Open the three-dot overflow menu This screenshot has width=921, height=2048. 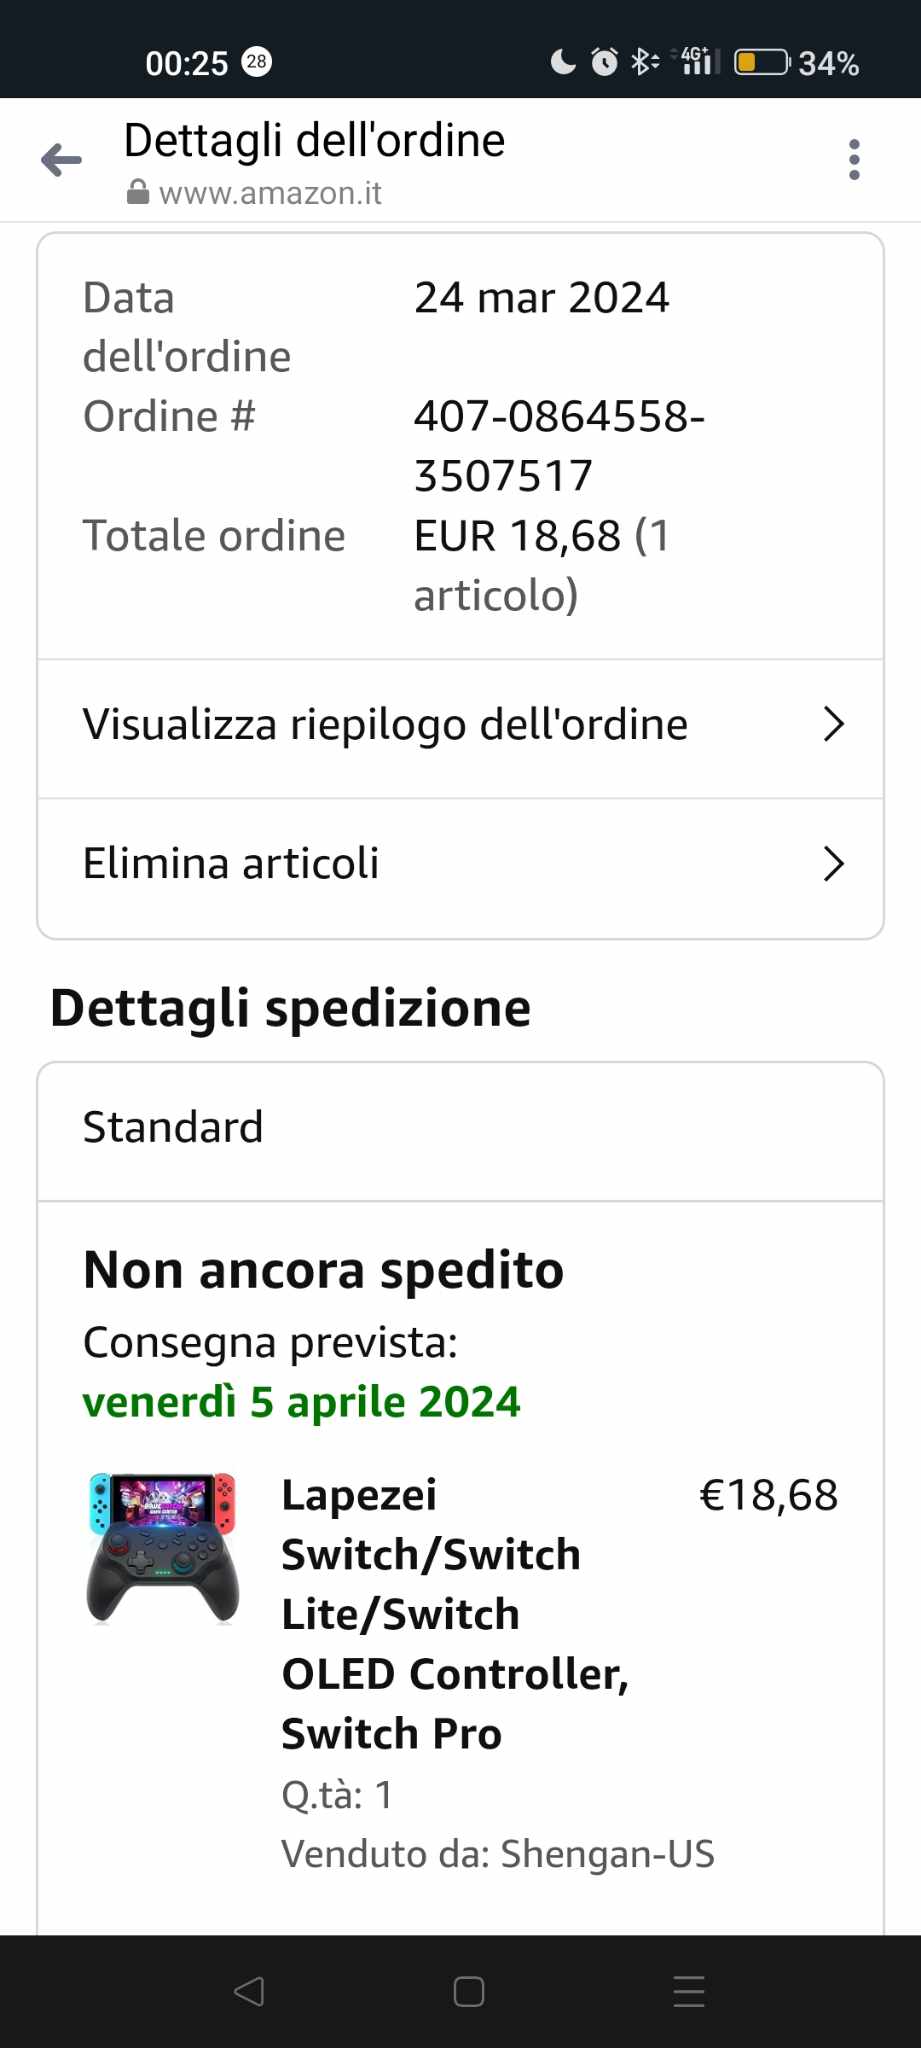(x=854, y=160)
